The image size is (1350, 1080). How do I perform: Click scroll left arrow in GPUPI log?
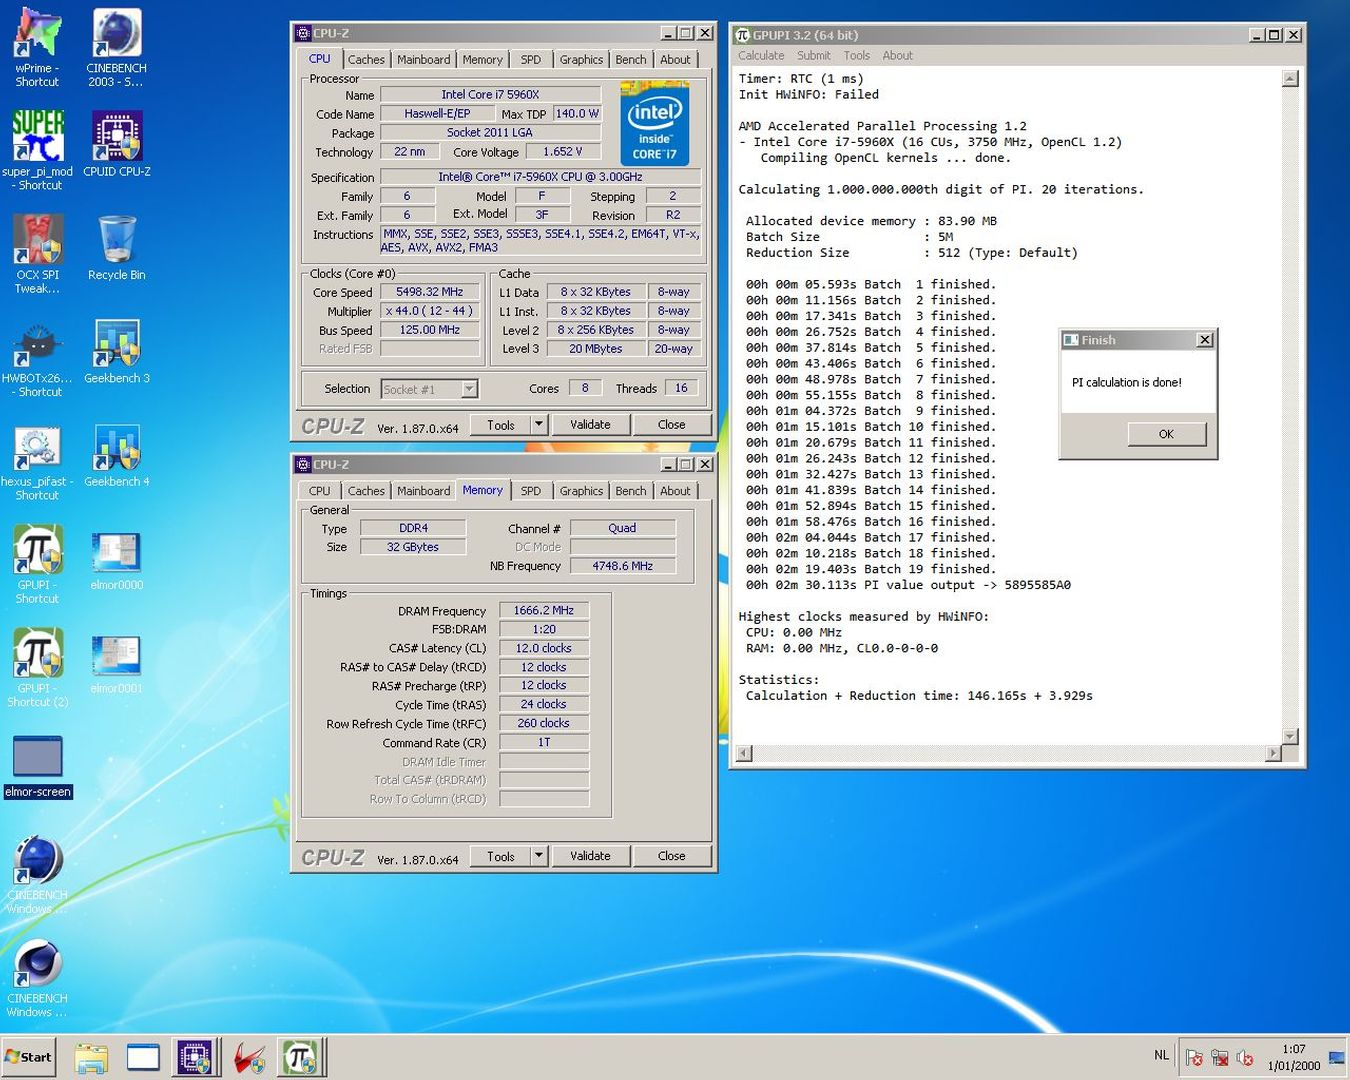(x=744, y=753)
